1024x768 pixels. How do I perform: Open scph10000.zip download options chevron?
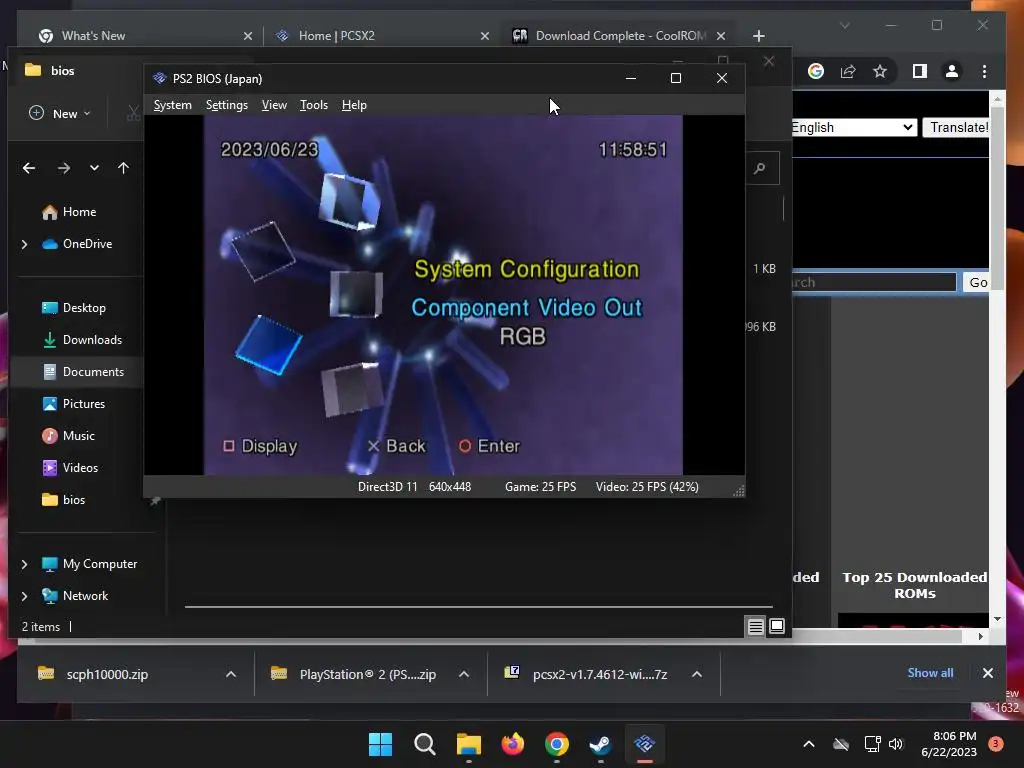tap(231, 674)
